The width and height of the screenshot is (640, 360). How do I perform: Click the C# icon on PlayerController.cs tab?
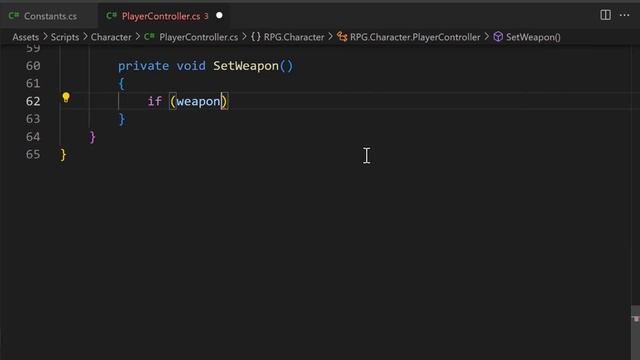coord(111,16)
